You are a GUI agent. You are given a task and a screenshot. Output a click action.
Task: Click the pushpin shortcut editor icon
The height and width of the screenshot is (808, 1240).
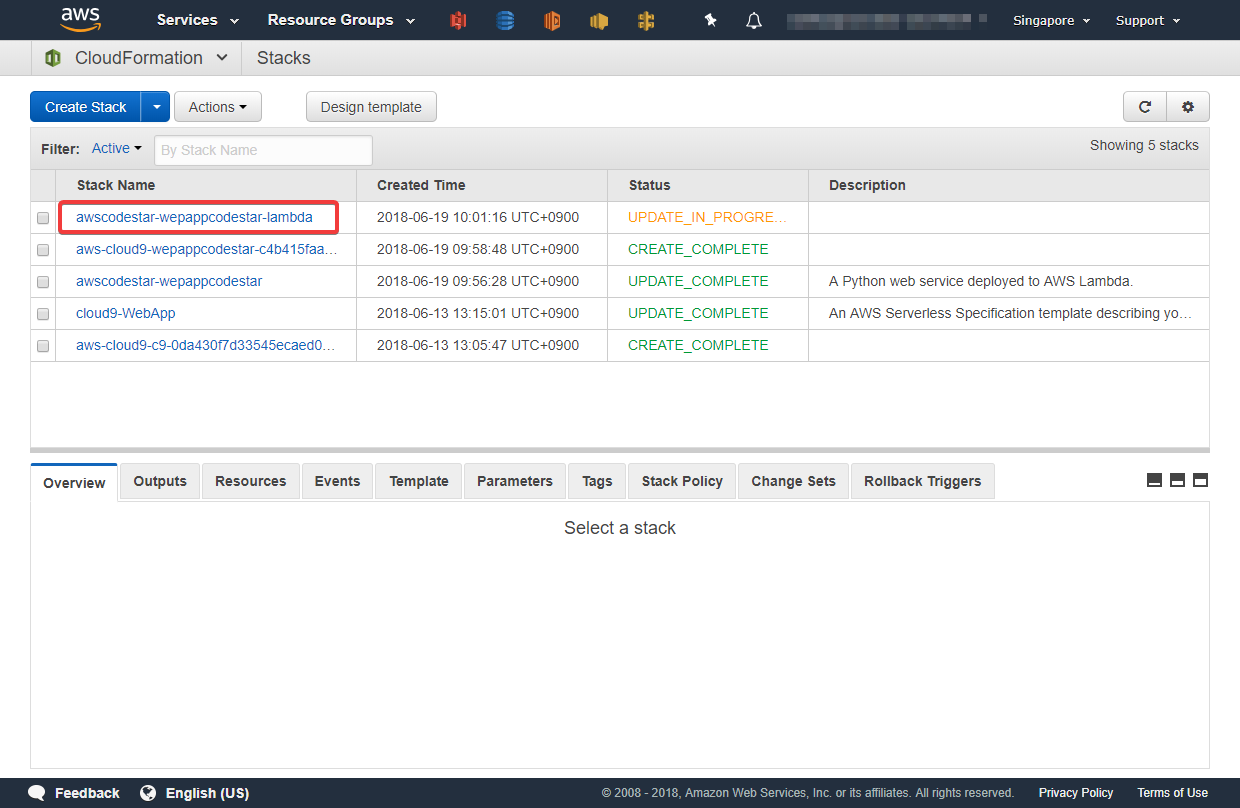tap(710, 20)
